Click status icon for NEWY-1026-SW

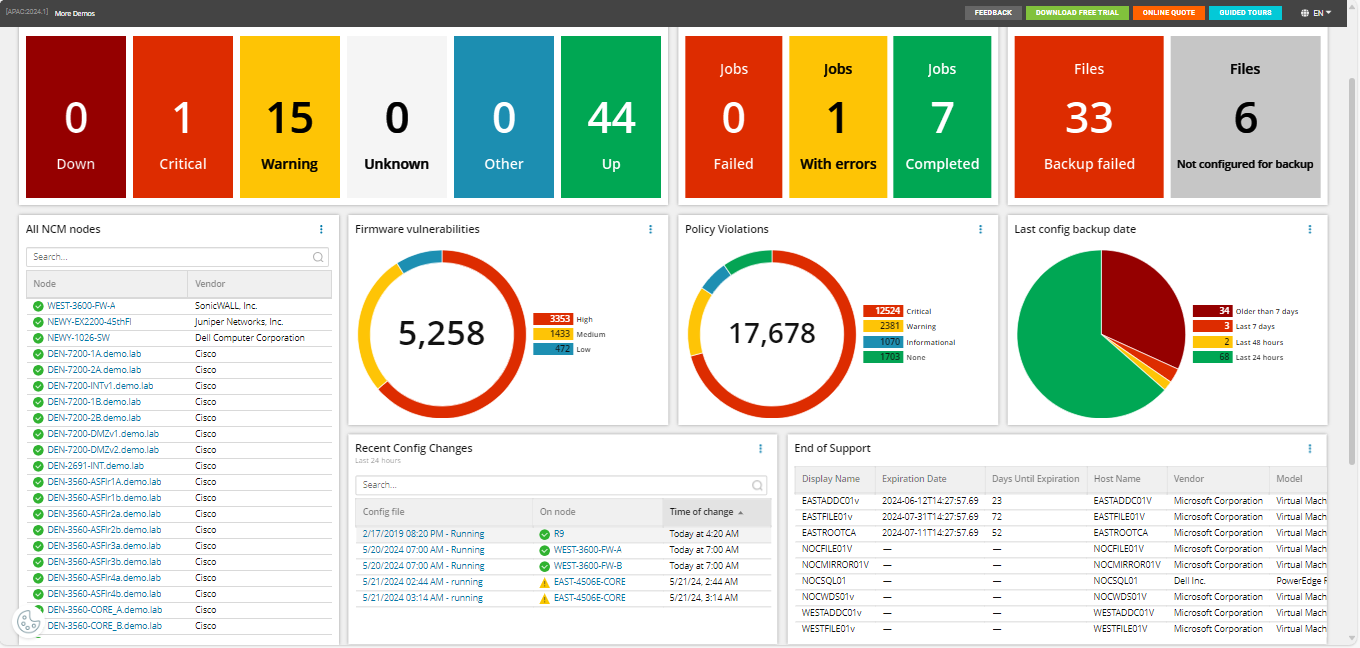(x=38, y=338)
